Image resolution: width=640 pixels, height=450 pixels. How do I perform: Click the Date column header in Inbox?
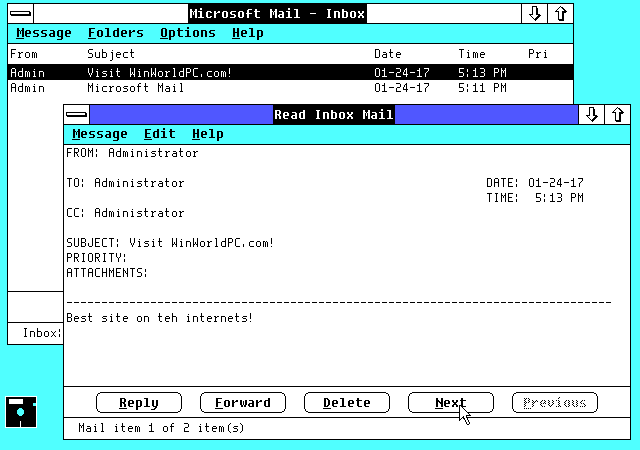(x=388, y=54)
